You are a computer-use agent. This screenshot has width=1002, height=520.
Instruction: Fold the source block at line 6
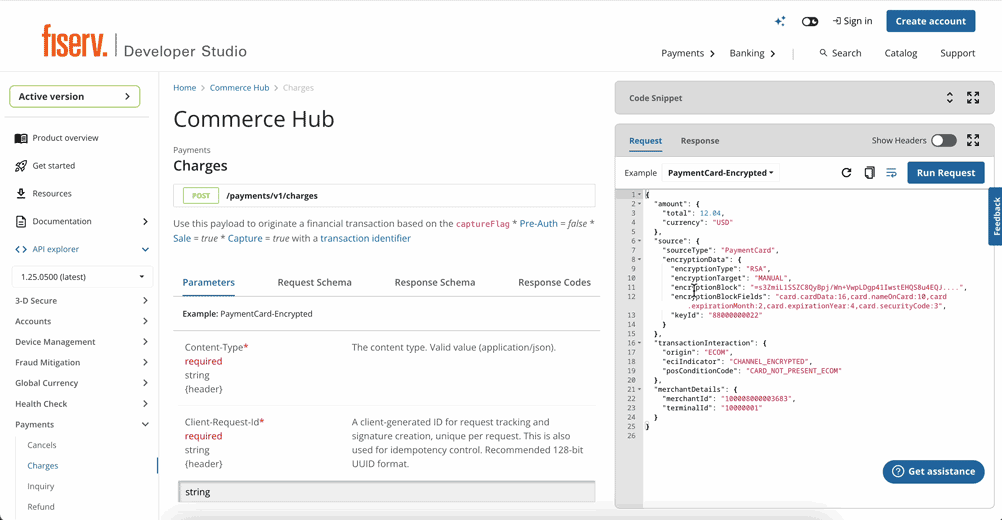640,241
